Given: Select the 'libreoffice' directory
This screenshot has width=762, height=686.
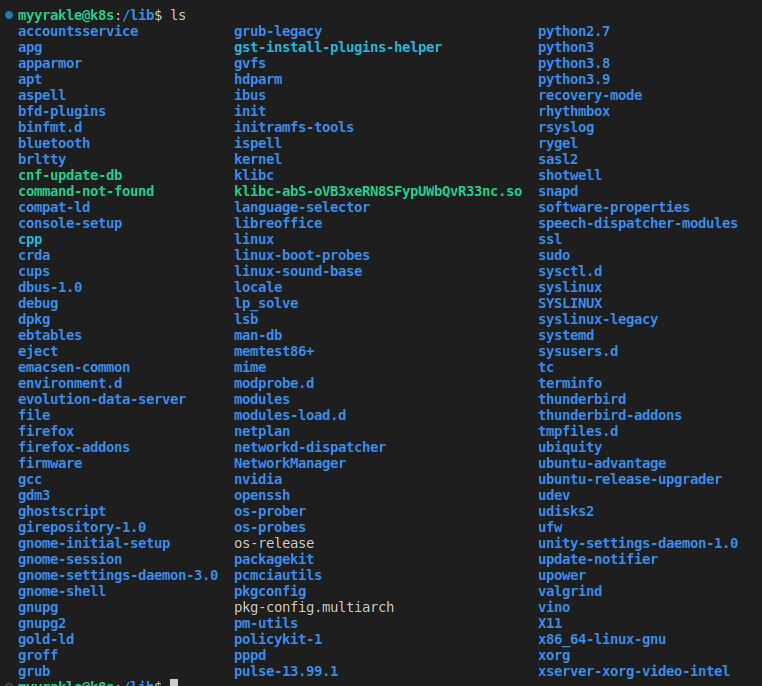Looking at the screenshot, I should (278, 223).
